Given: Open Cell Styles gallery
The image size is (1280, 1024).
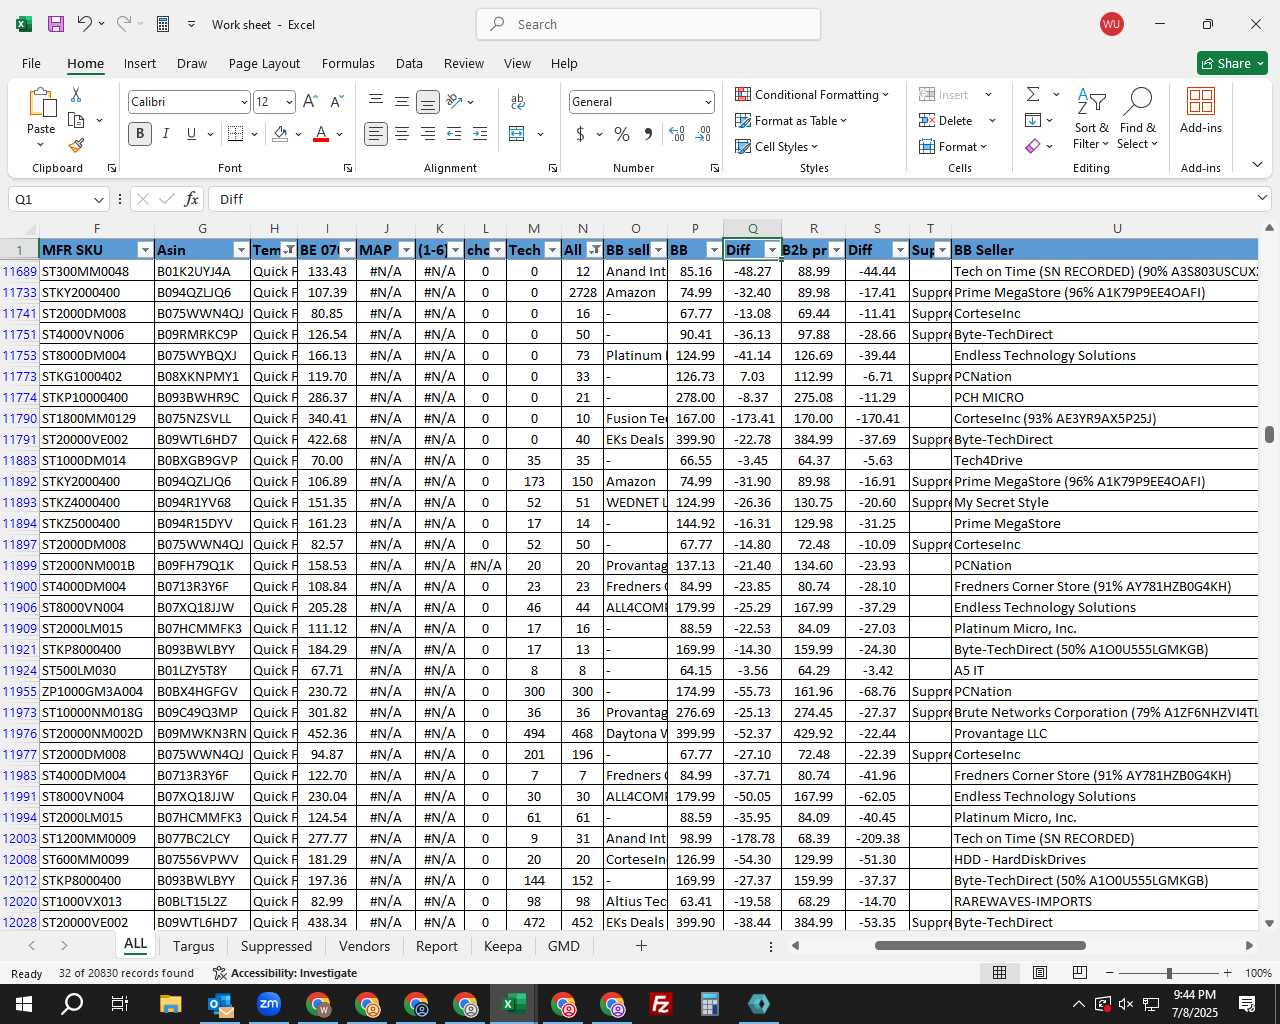Looking at the screenshot, I should point(776,146).
